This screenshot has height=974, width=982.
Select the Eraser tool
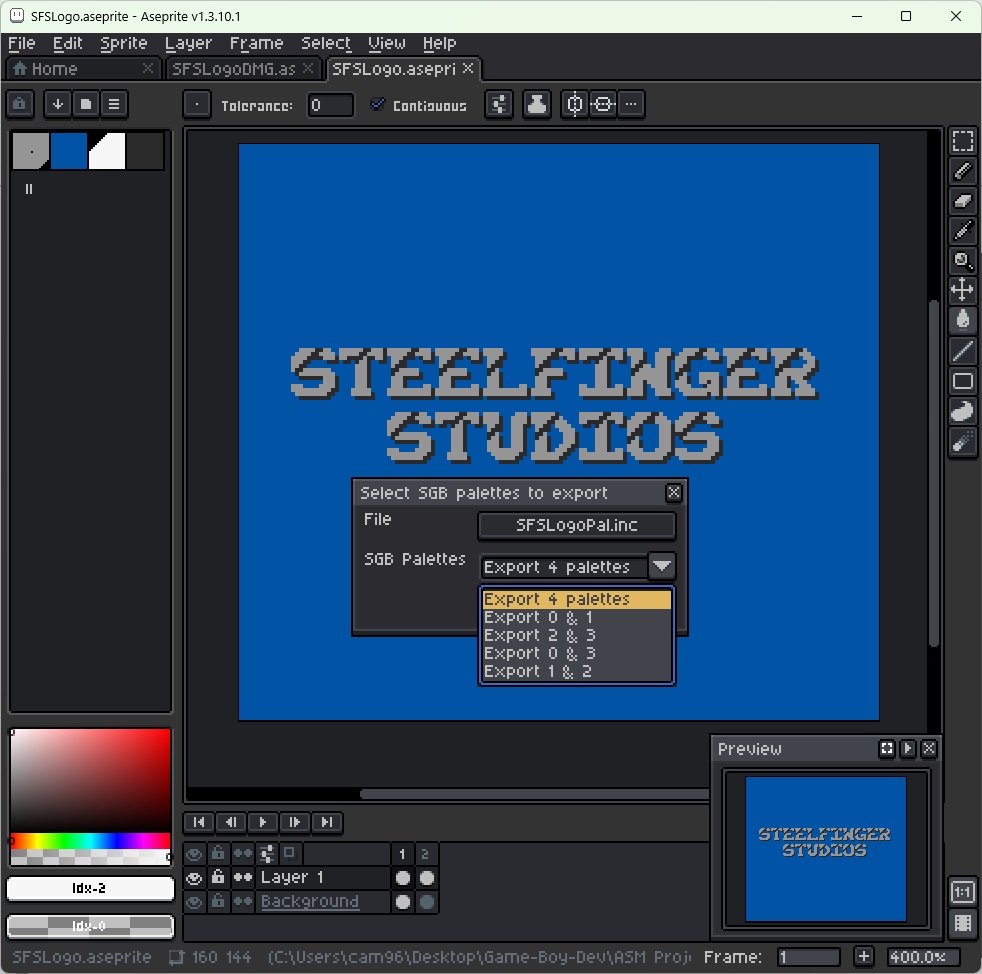point(963,200)
